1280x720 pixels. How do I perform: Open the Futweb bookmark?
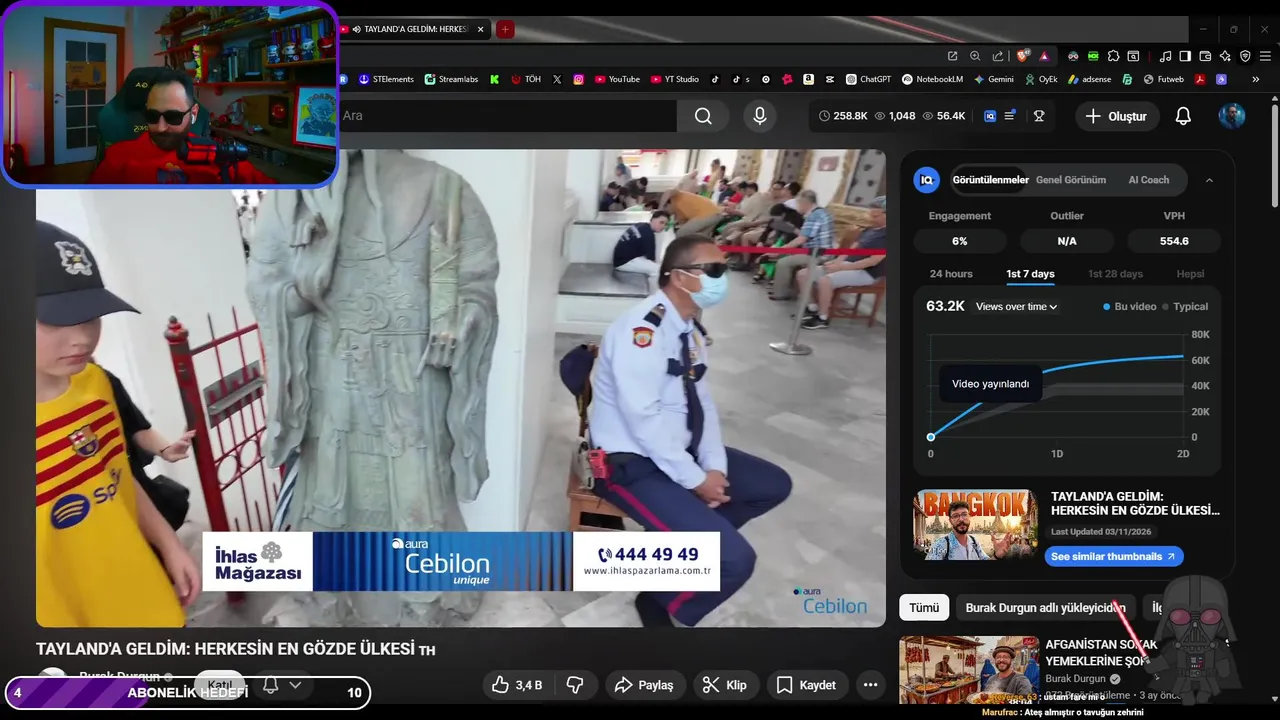(x=1163, y=79)
